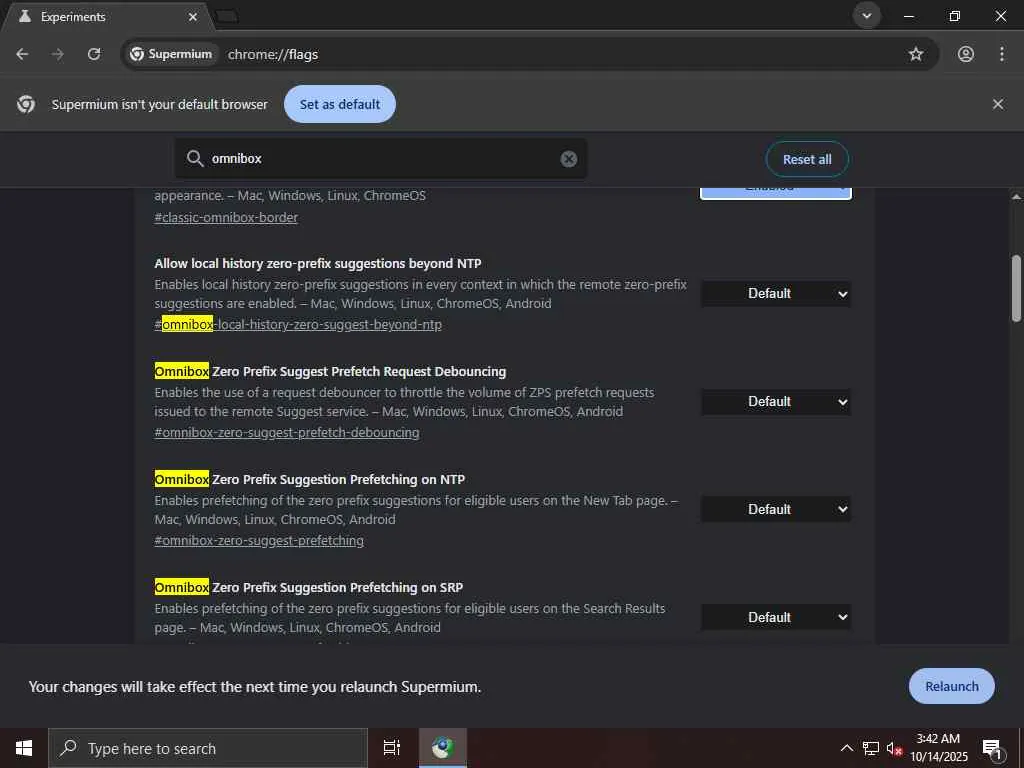Click the forward navigation arrow
This screenshot has width=1024, height=768.
pyautogui.click(x=57, y=54)
